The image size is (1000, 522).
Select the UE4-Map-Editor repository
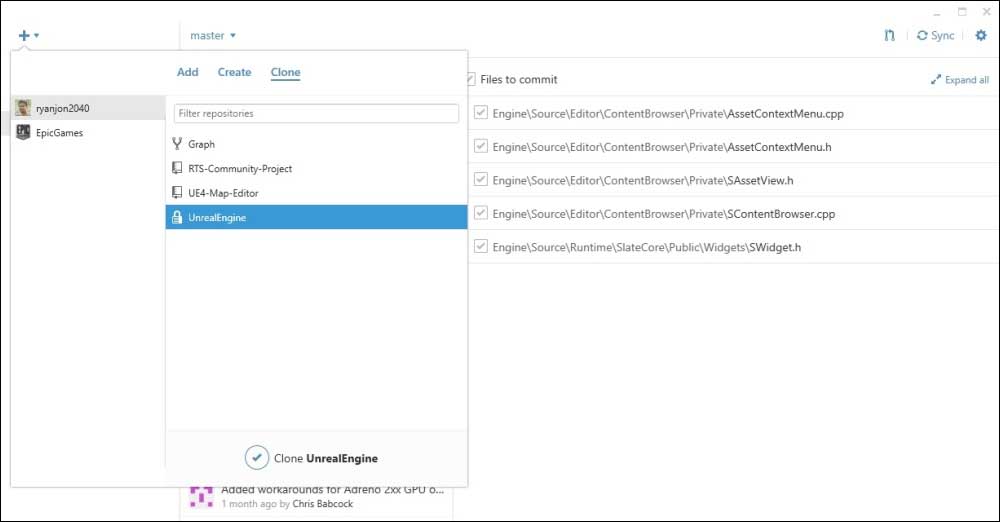tap(316, 193)
